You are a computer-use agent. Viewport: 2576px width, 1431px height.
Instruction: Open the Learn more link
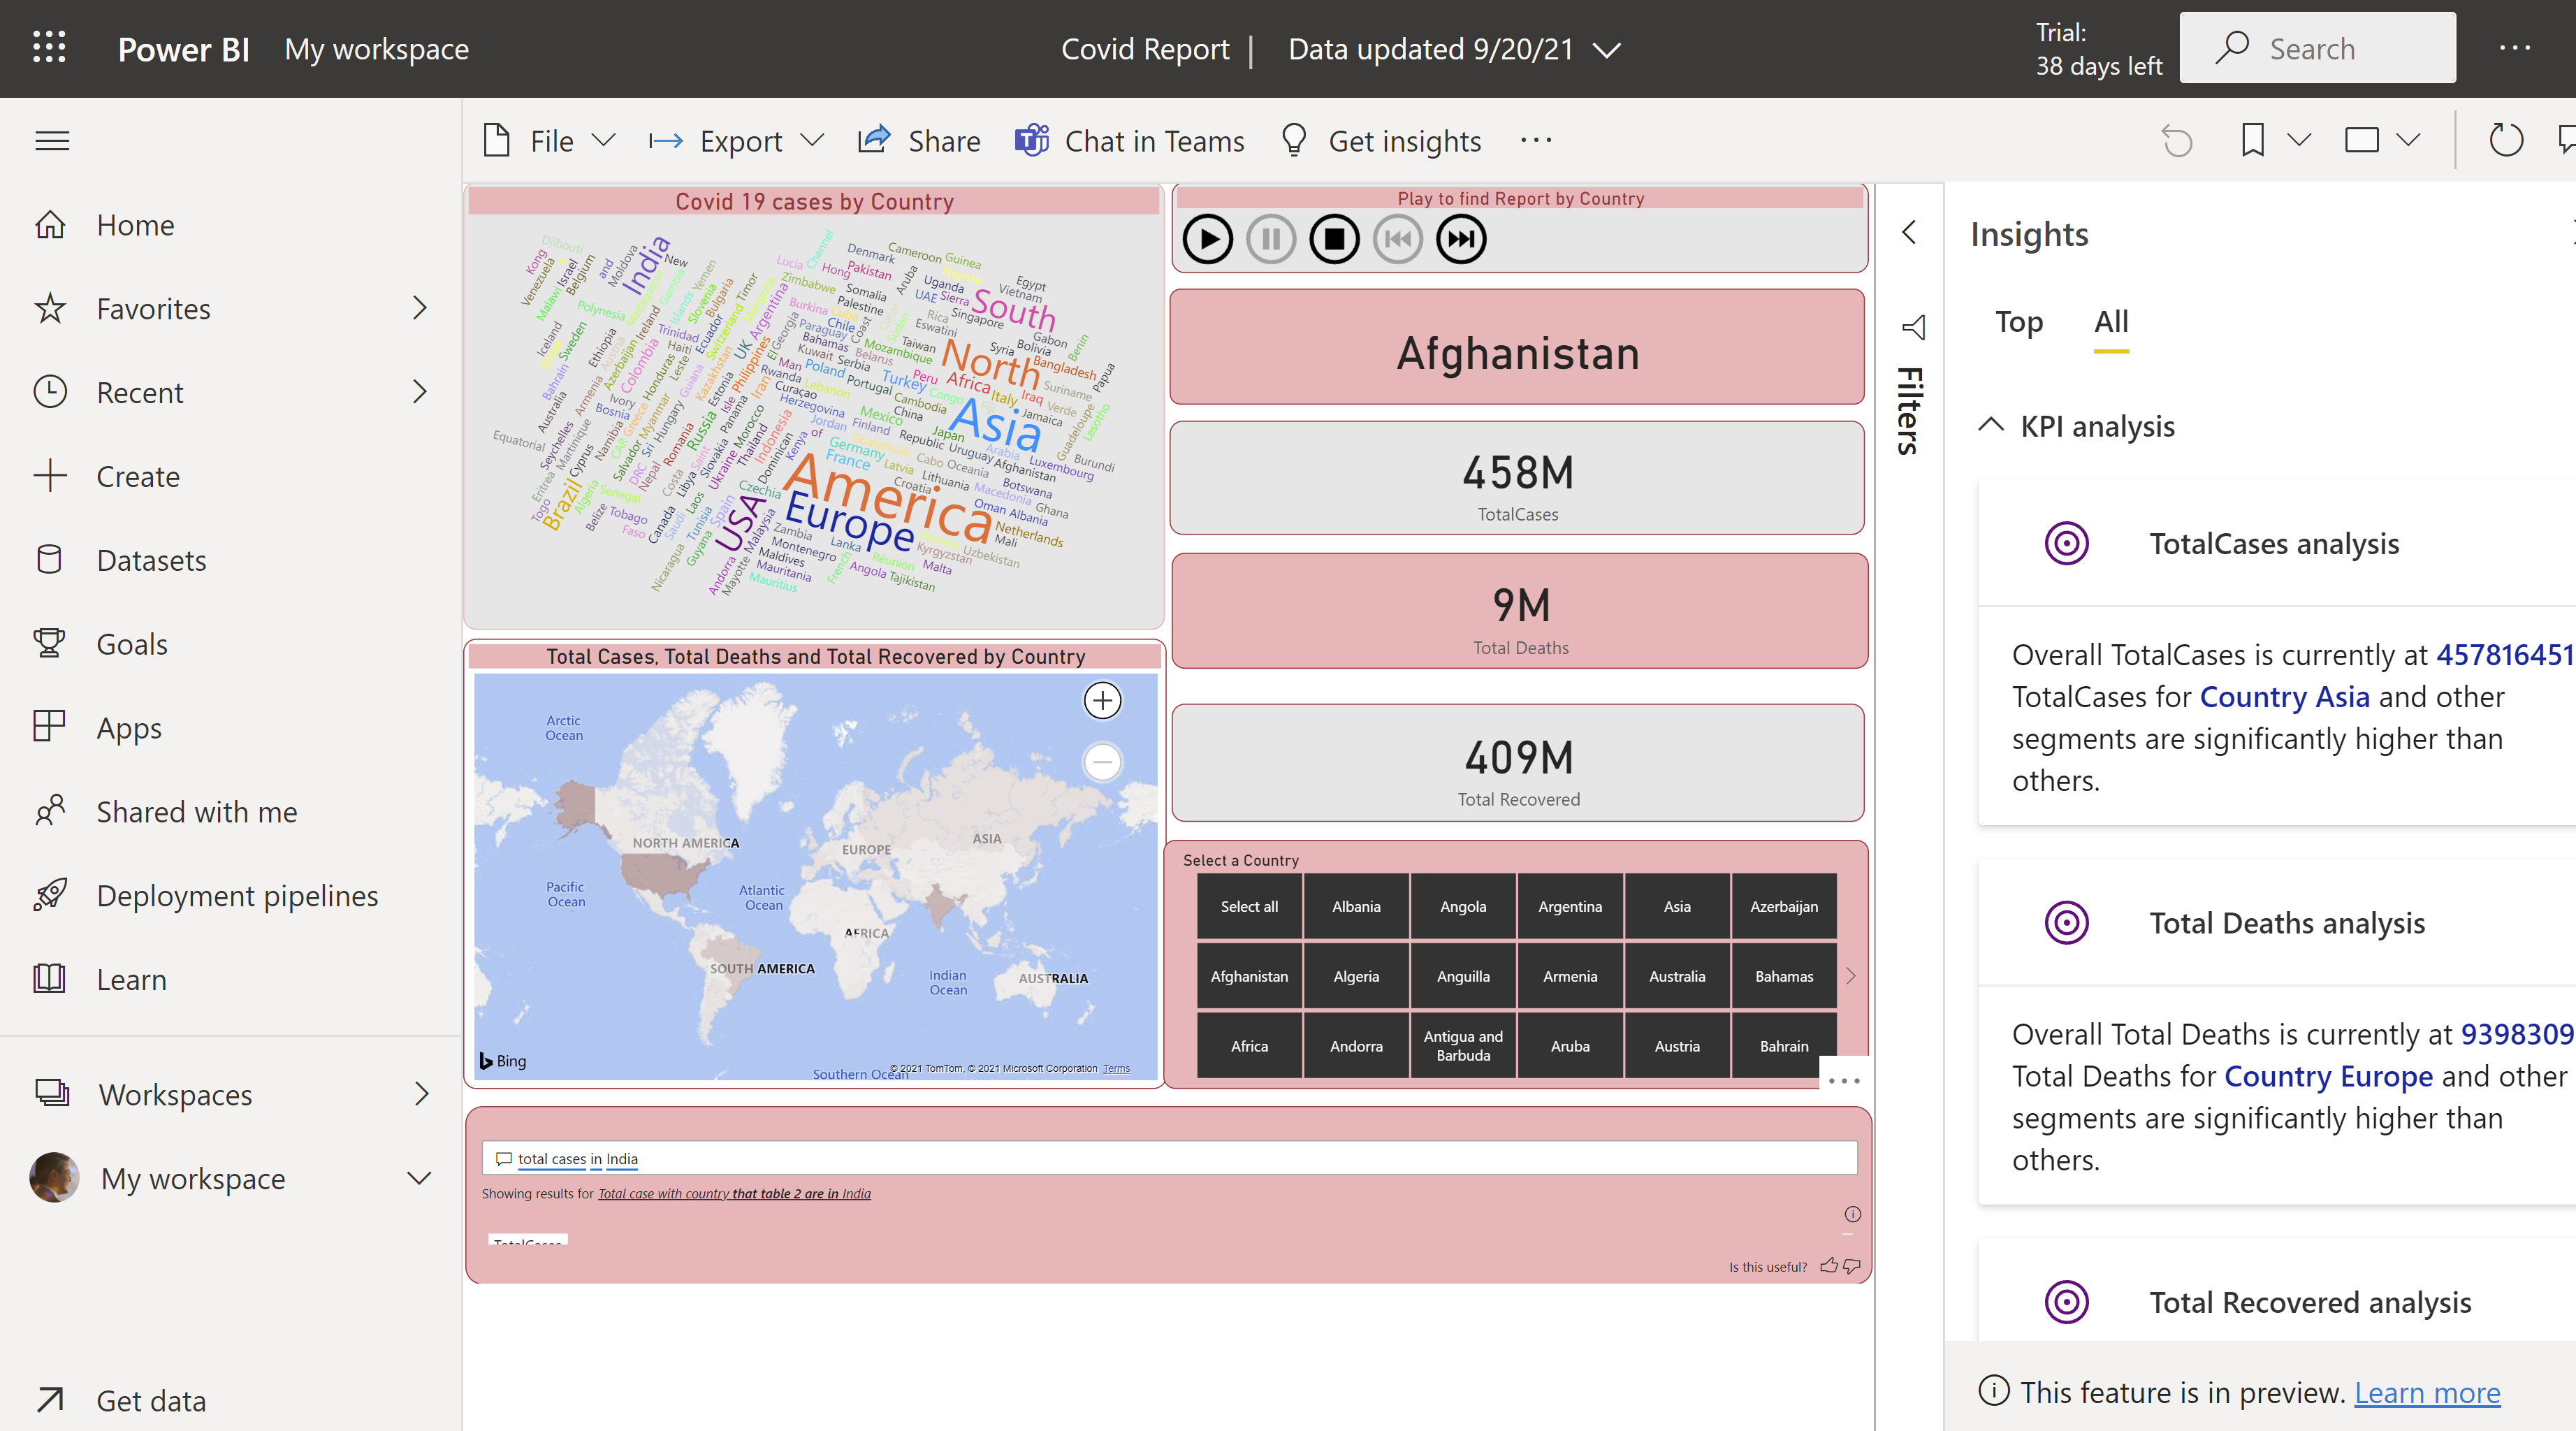click(2426, 1392)
